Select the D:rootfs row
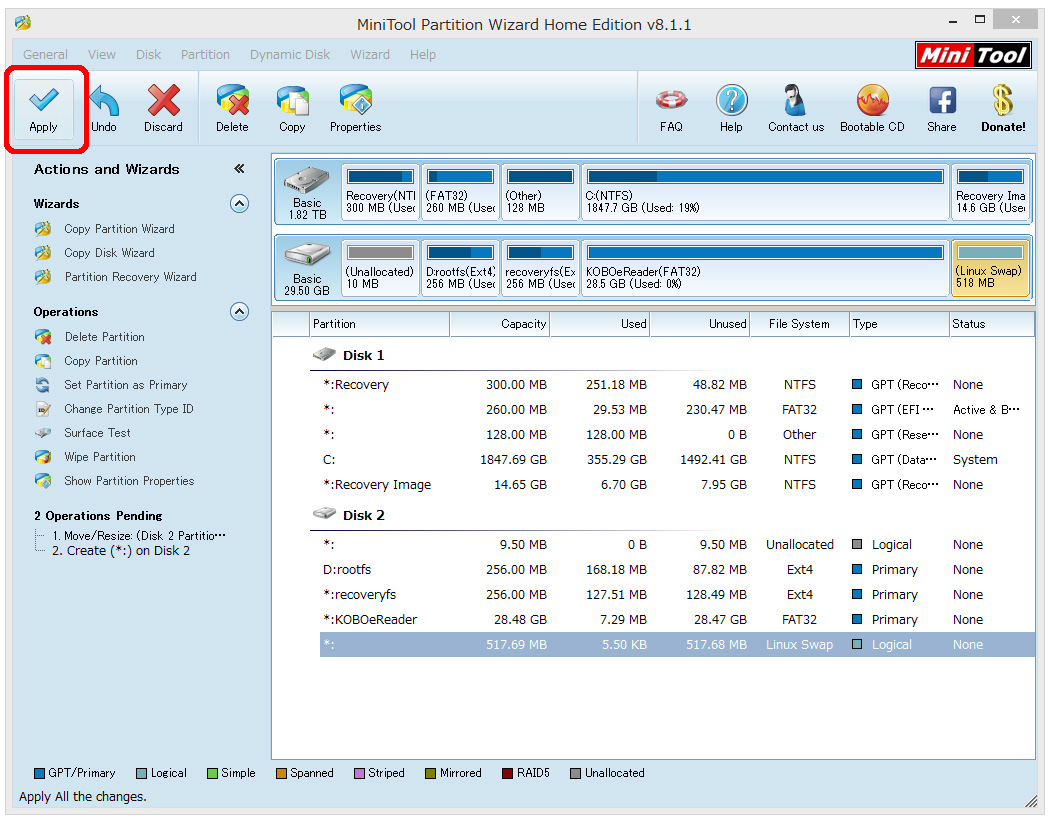This screenshot has width=1053, height=824. coord(677,569)
